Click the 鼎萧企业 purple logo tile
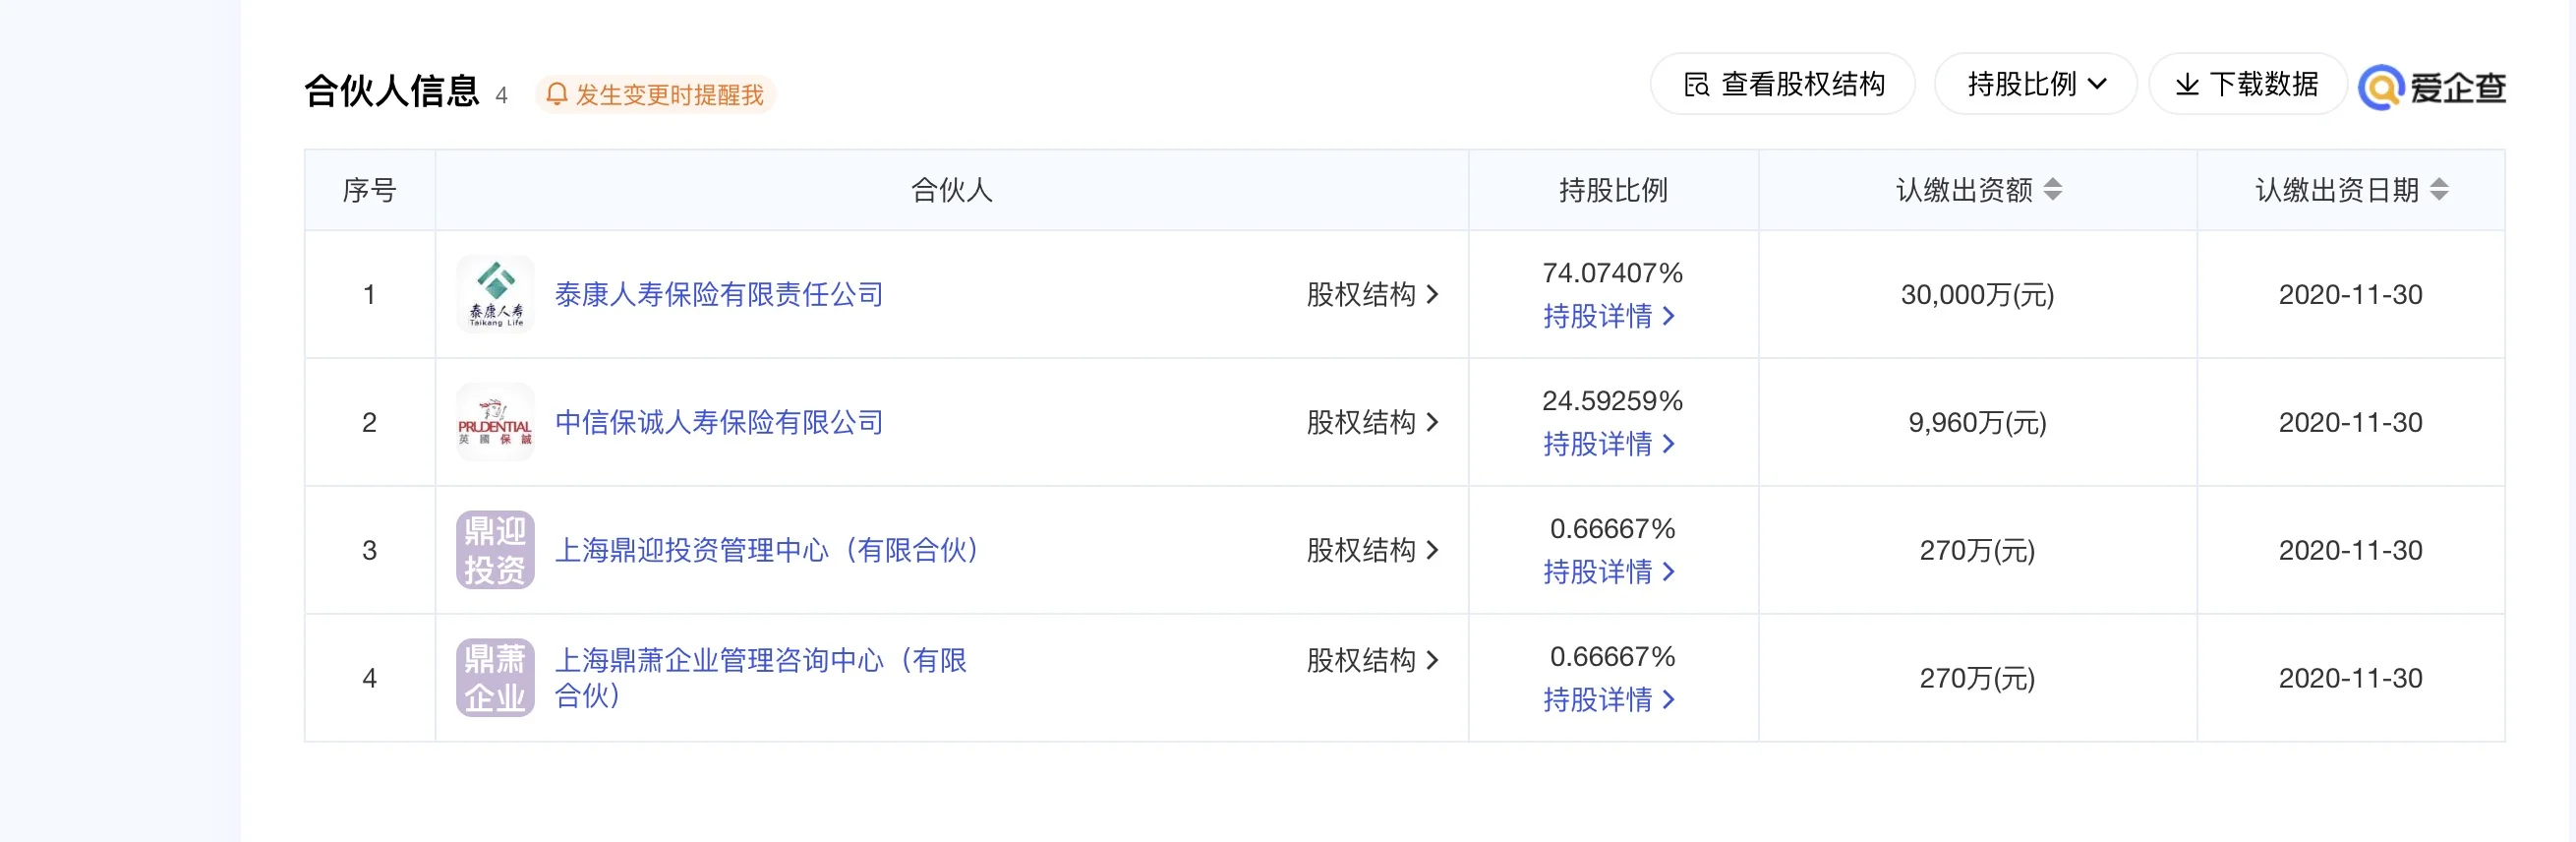The image size is (2576, 842). (x=495, y=678)
